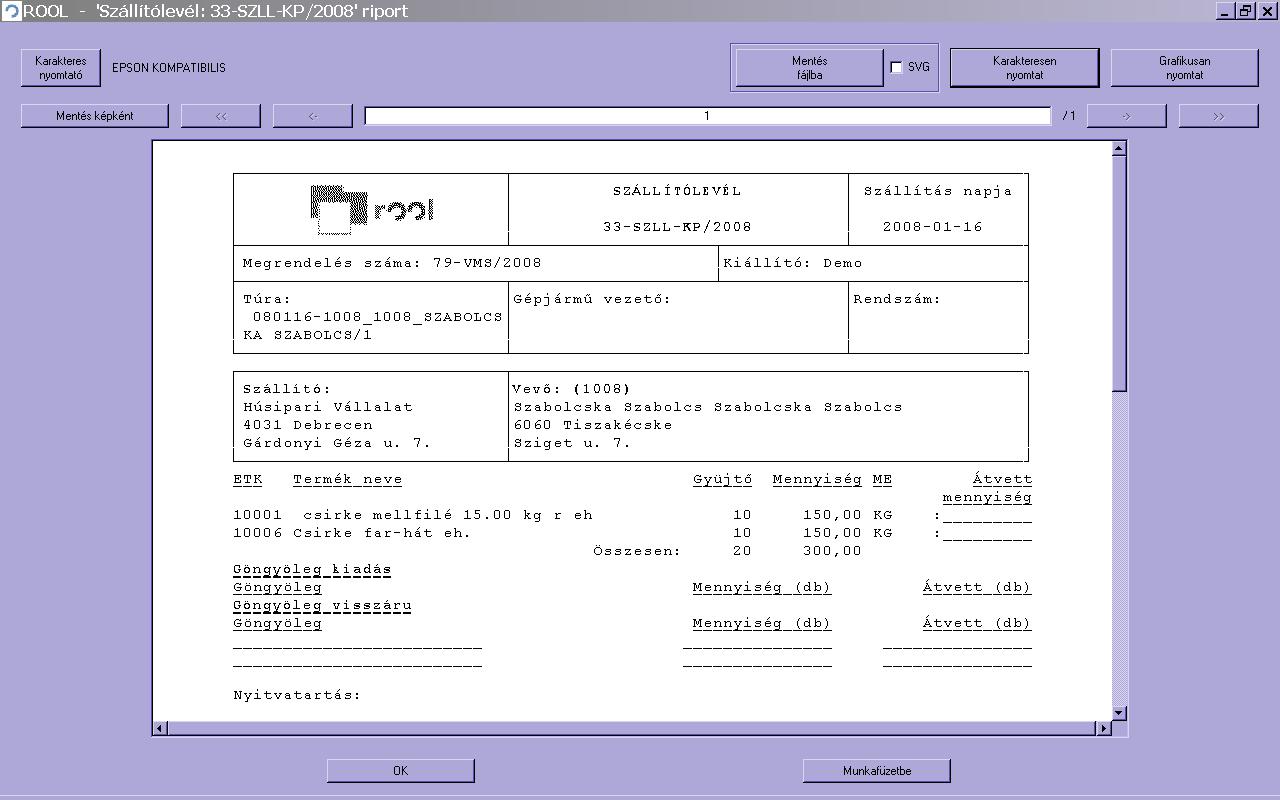1280x800 pixels.
Task: Click the Mentés képként button
Action: [95, 116]
